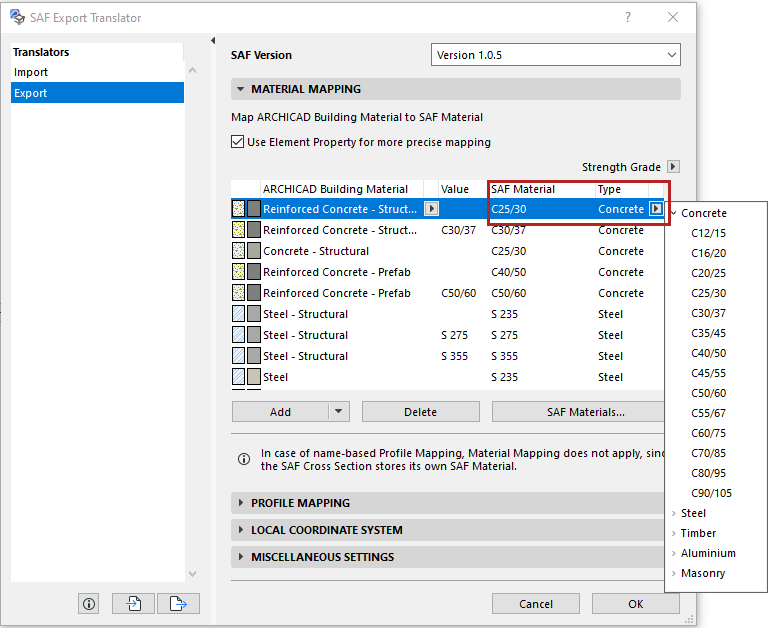Click translators list scroll down arrow
Viewport: 770px width, 628px height.
(x=192, y=573)
